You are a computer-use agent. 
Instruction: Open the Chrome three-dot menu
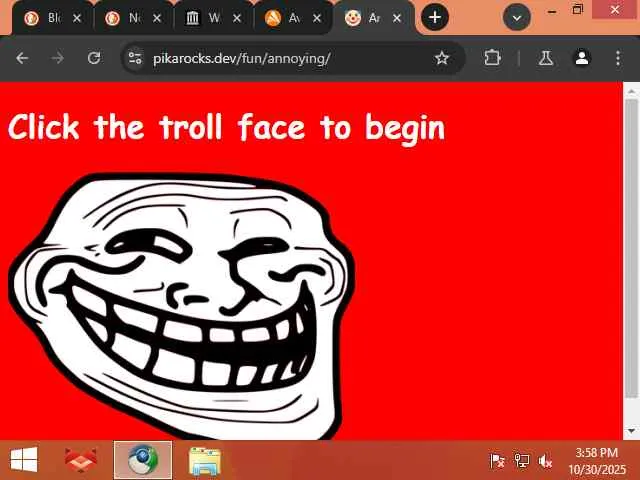click(x=618, y=58)
